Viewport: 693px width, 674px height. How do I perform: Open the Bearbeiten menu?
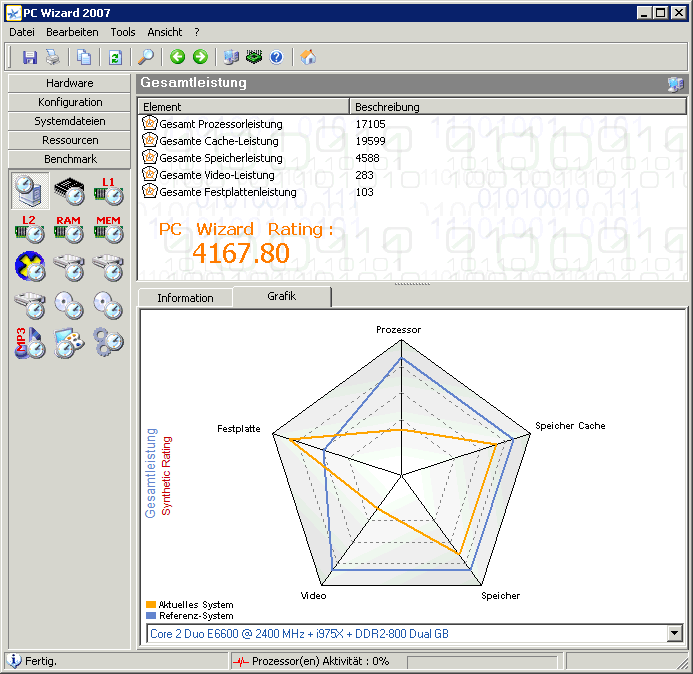pos(72,32)
